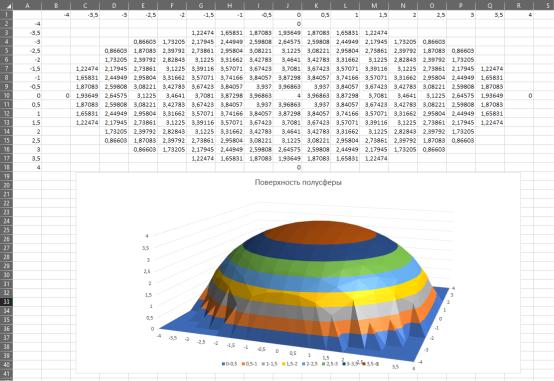The image size is (554, 381).
Task: Click cell P15 with value 0,86603
Action: [461, 140]
